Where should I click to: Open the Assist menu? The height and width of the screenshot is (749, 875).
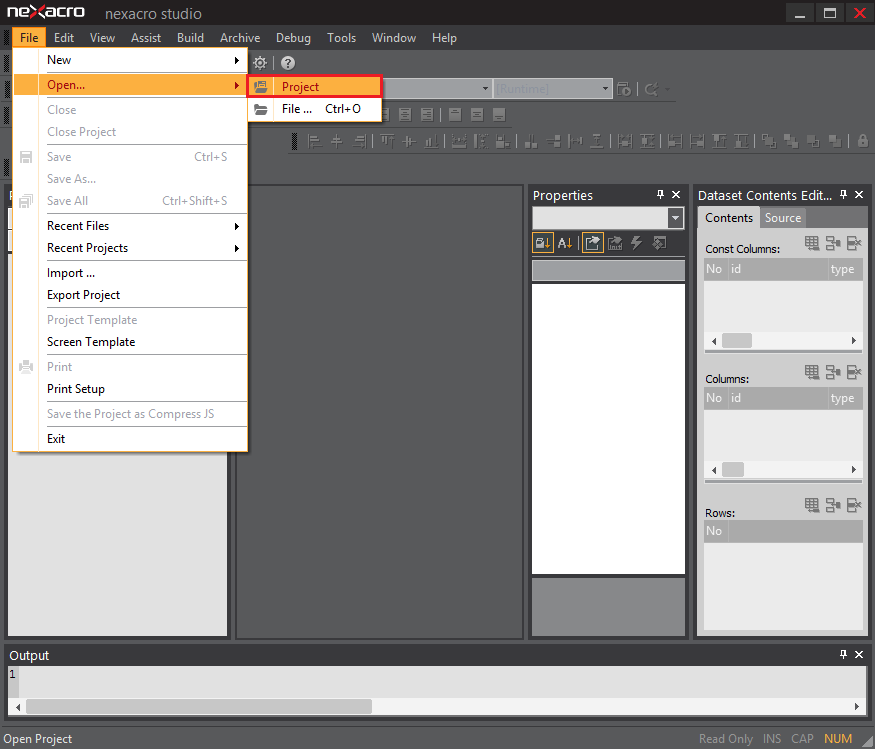(x=146, y=37)
